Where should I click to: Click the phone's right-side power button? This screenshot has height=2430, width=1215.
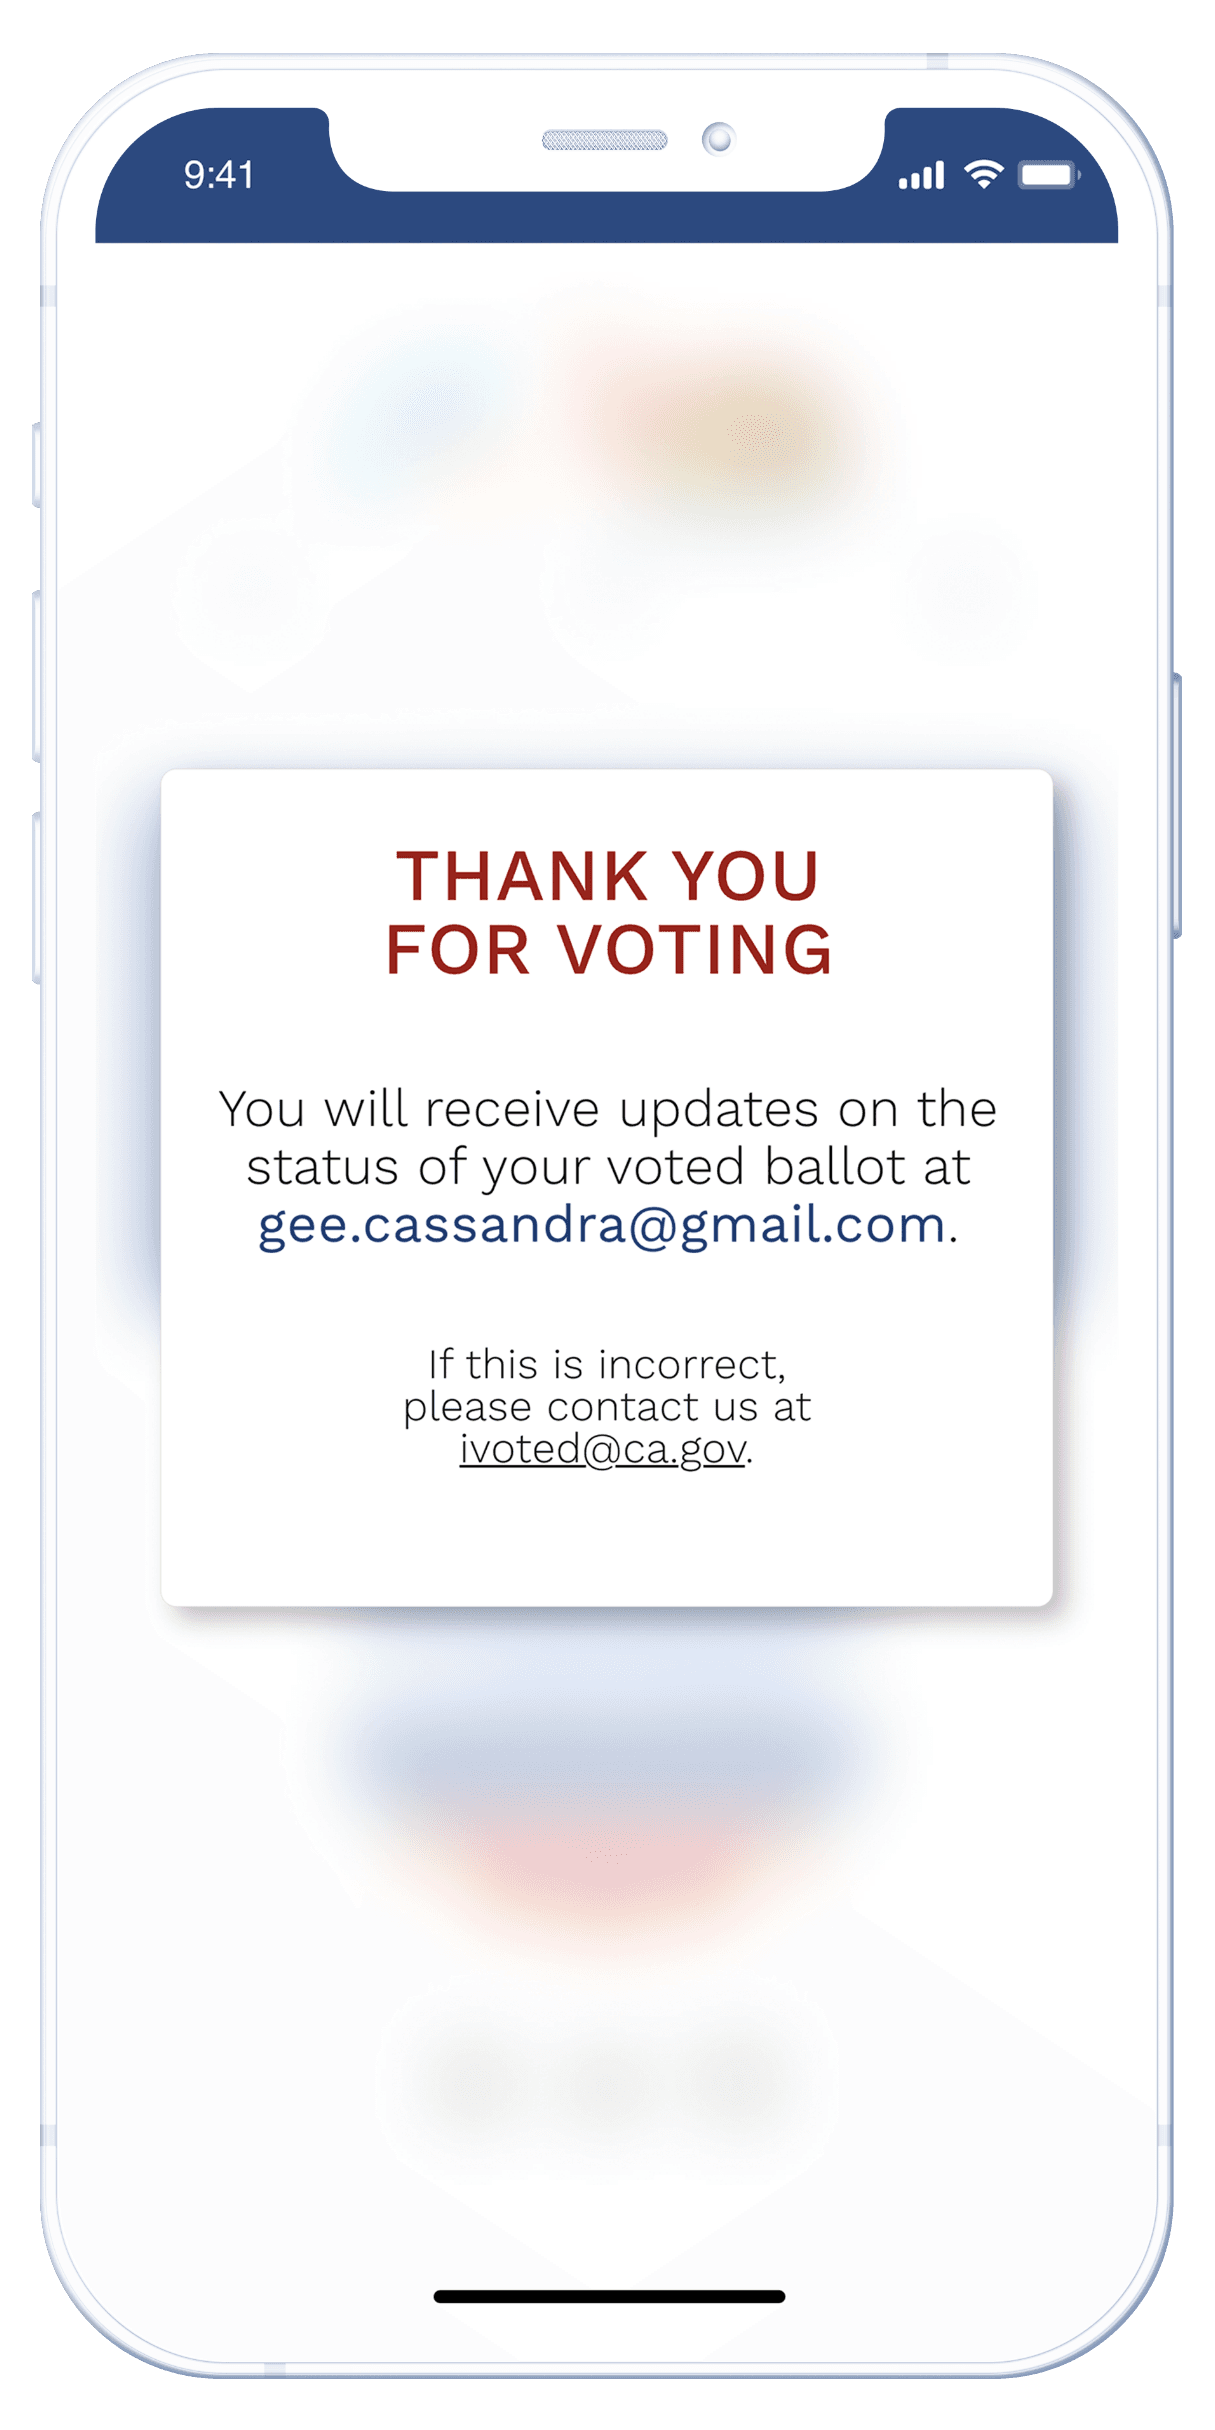point(1177,806)
